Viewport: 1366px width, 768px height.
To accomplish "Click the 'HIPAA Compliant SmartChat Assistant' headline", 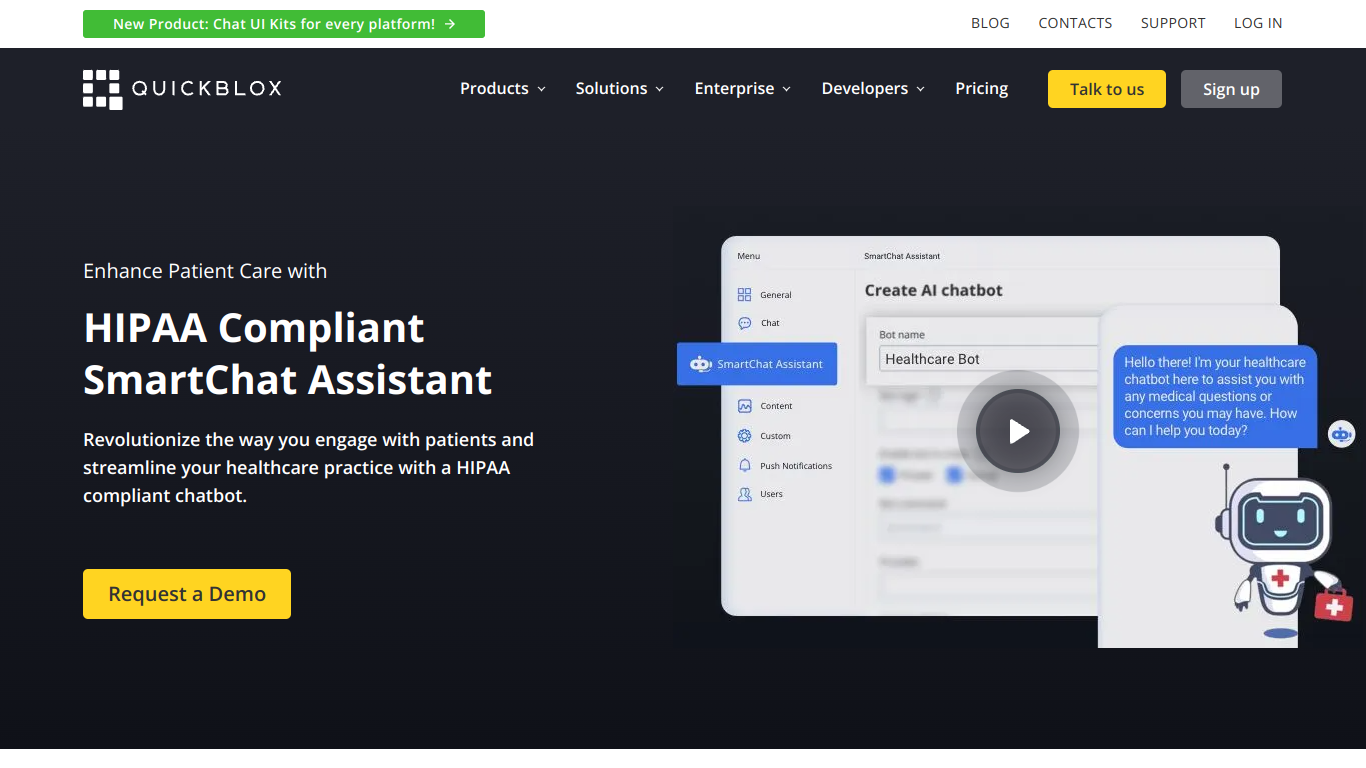I will [288, 354].
